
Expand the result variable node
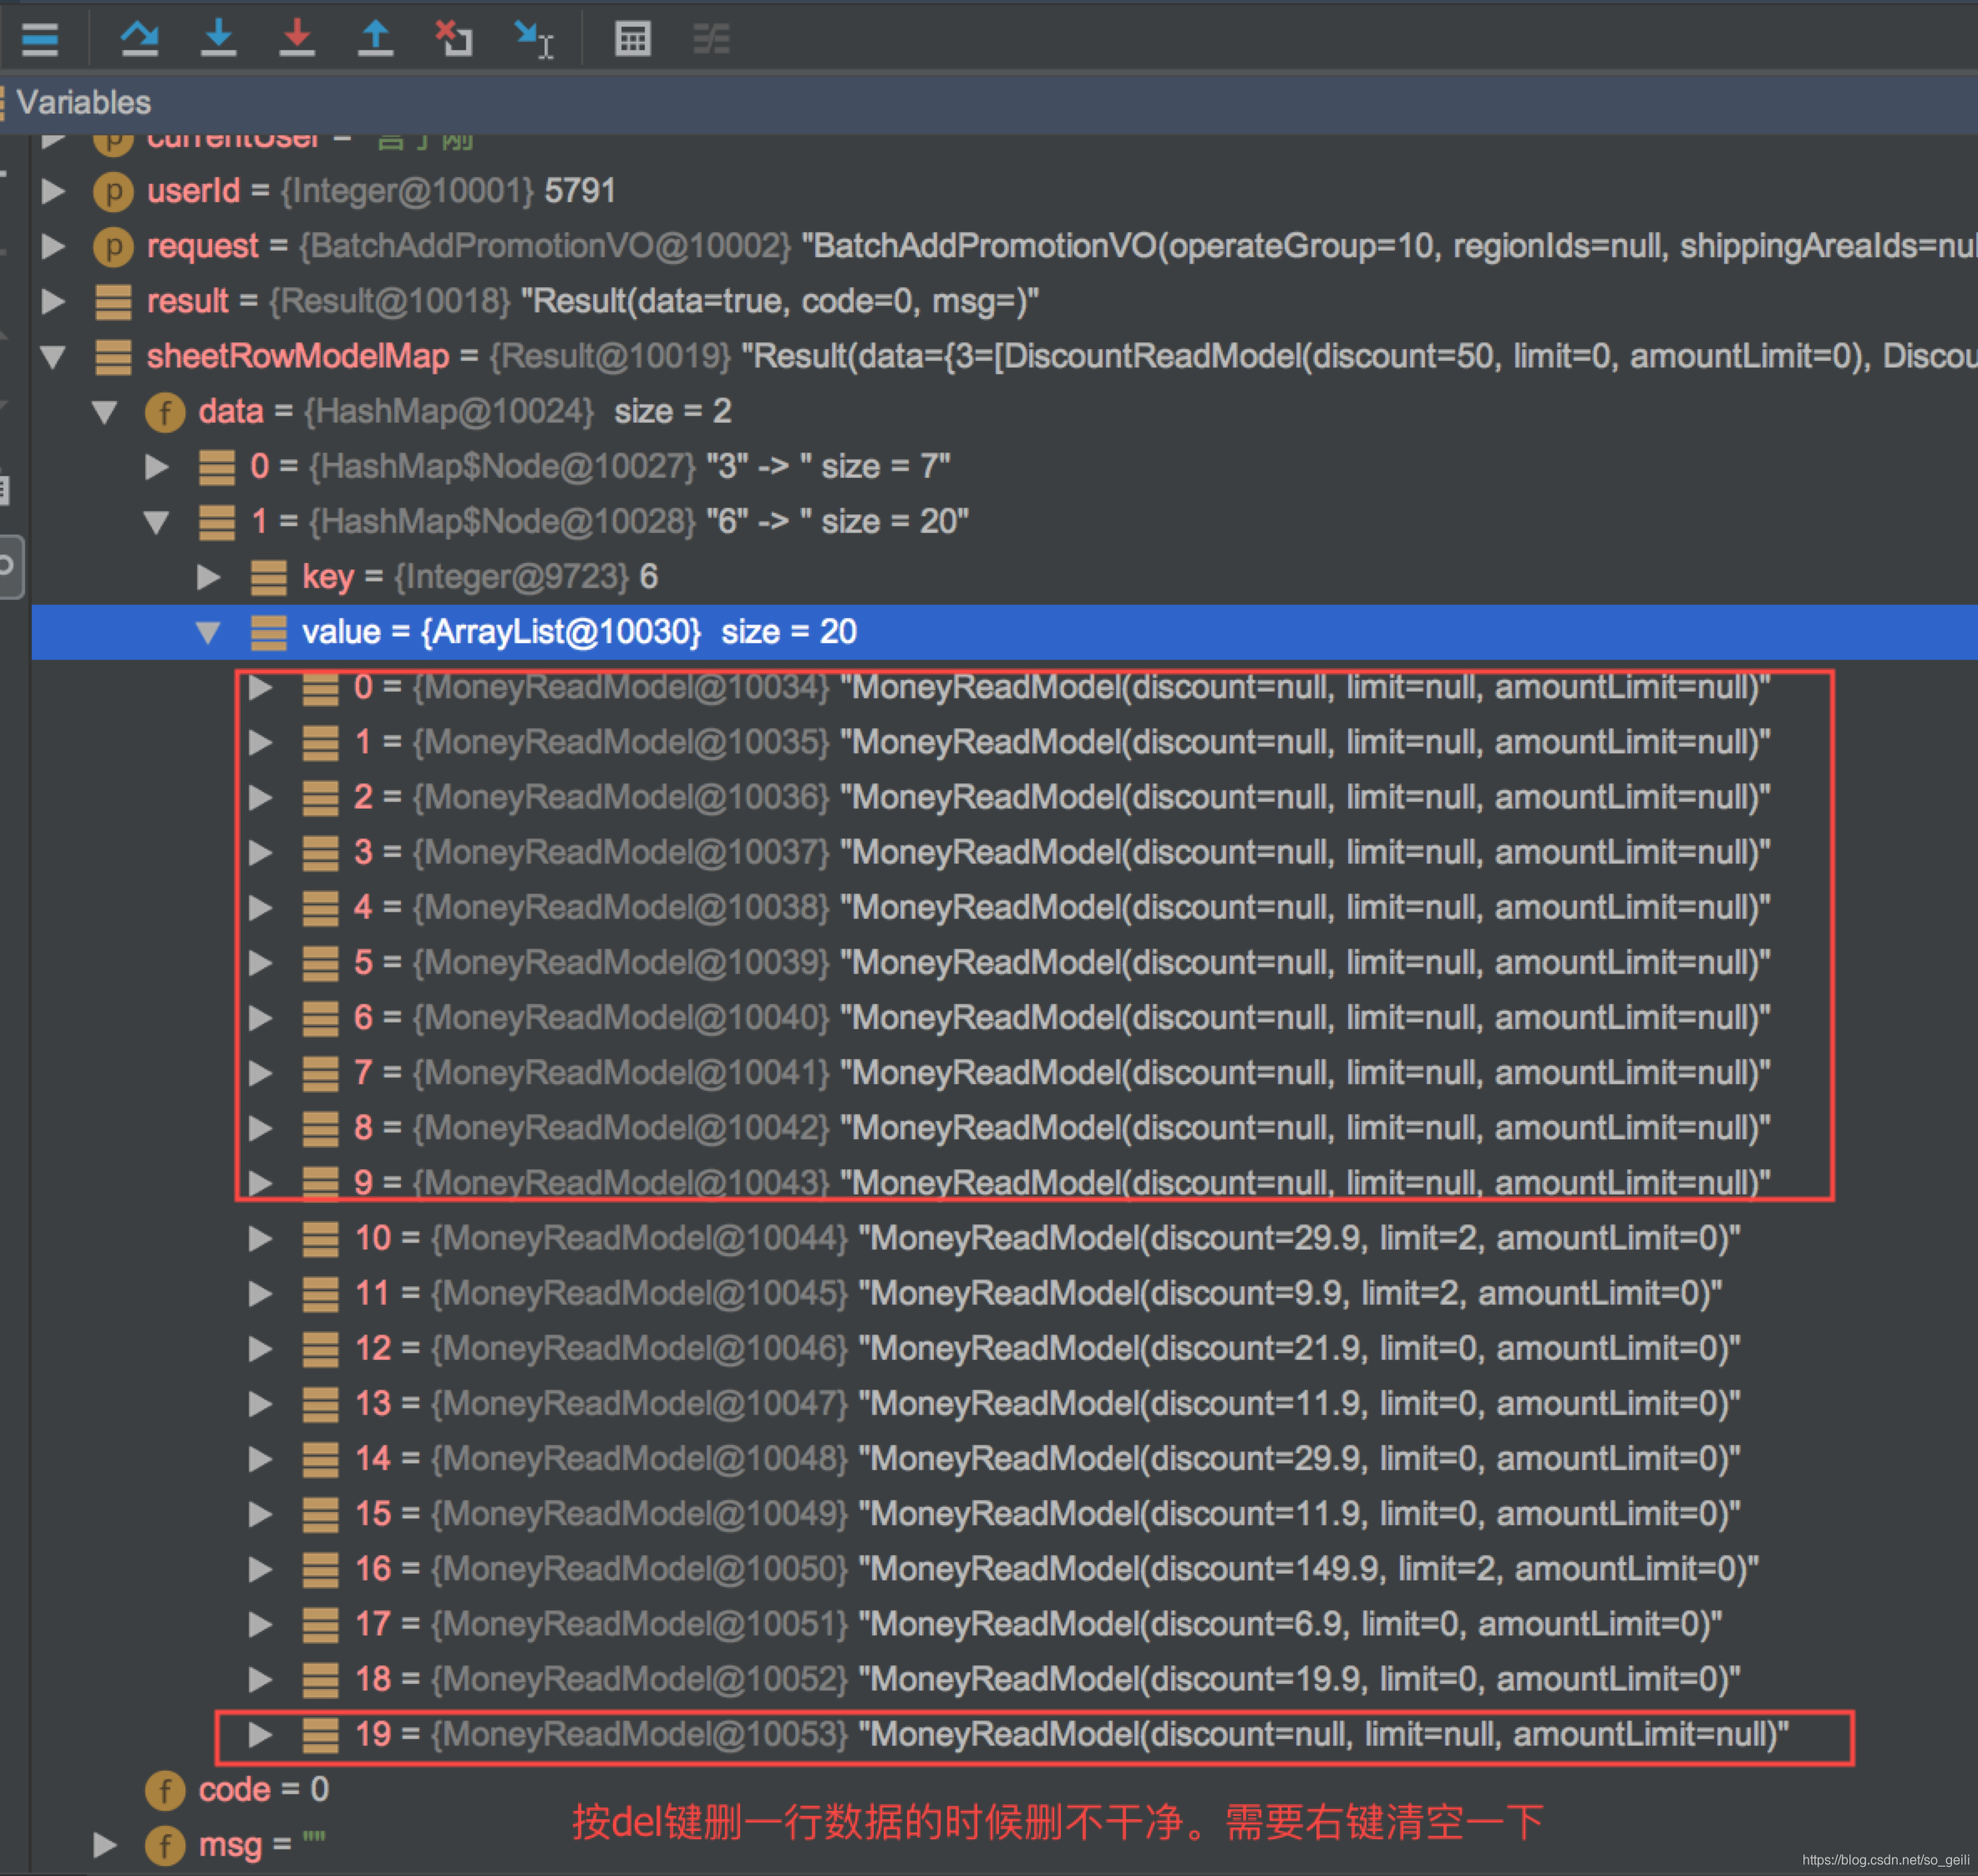click(x=53, y=300)
